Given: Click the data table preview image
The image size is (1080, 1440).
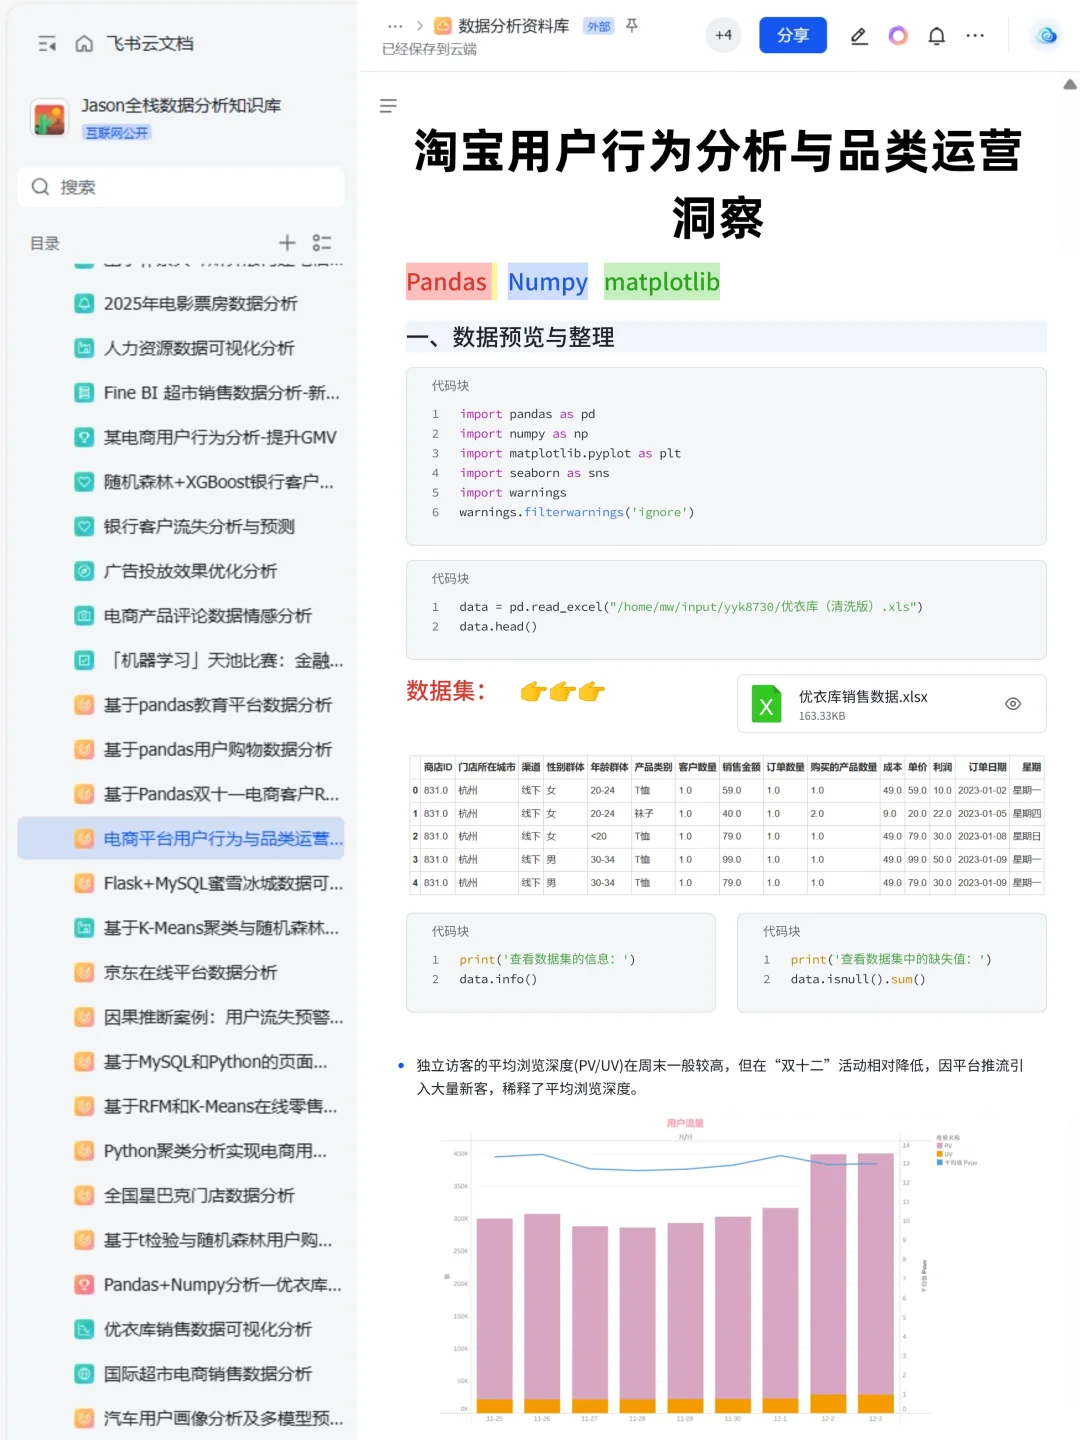Looking at the screenshot, I should 727,825.
